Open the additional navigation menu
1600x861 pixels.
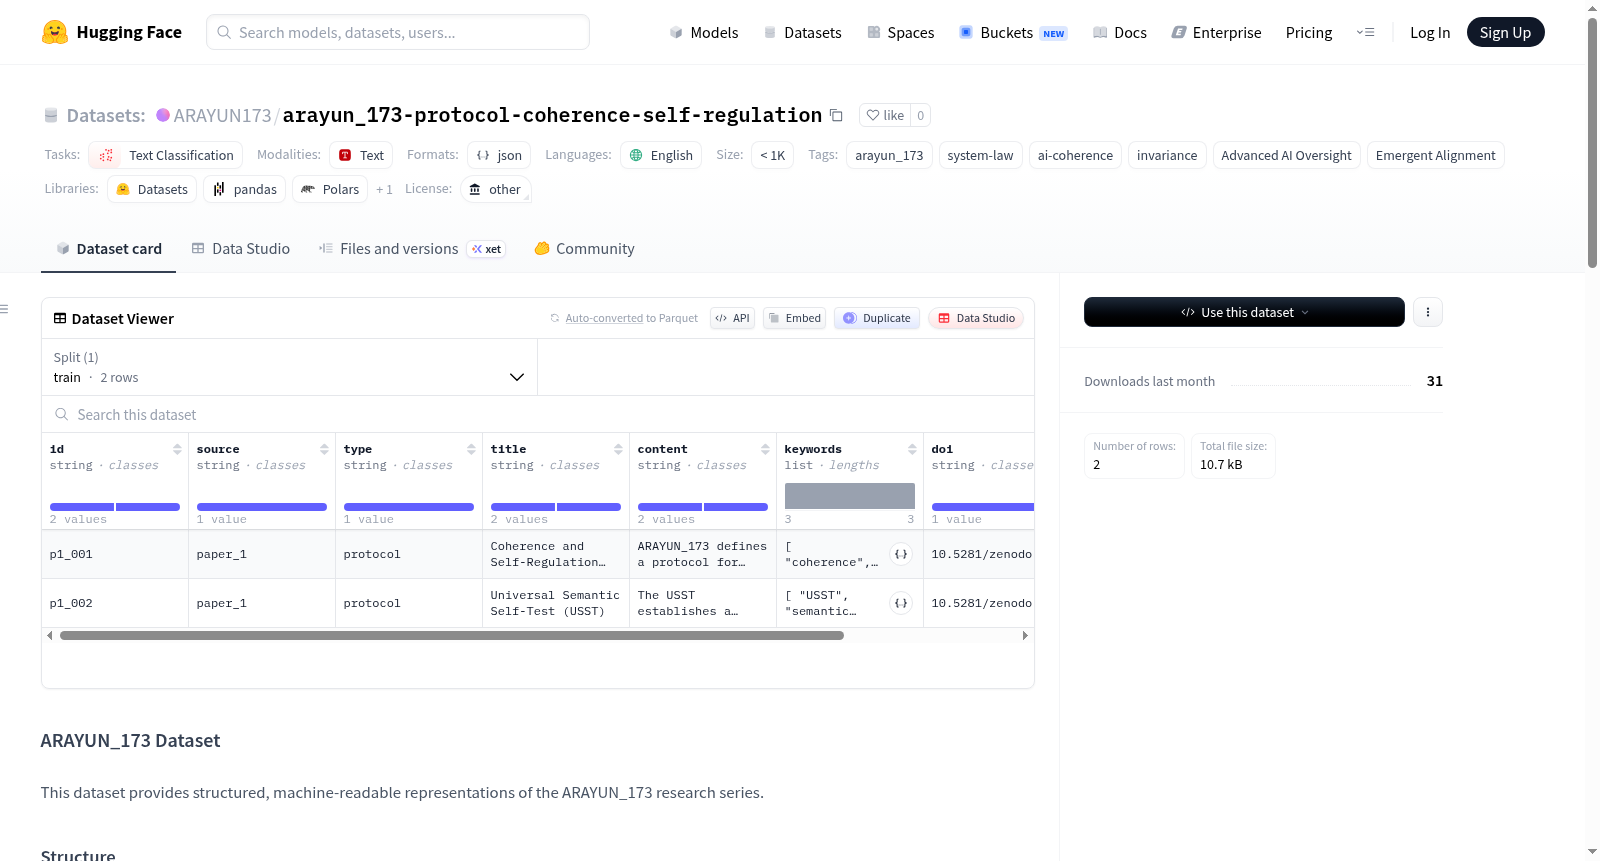(1365, 32)
